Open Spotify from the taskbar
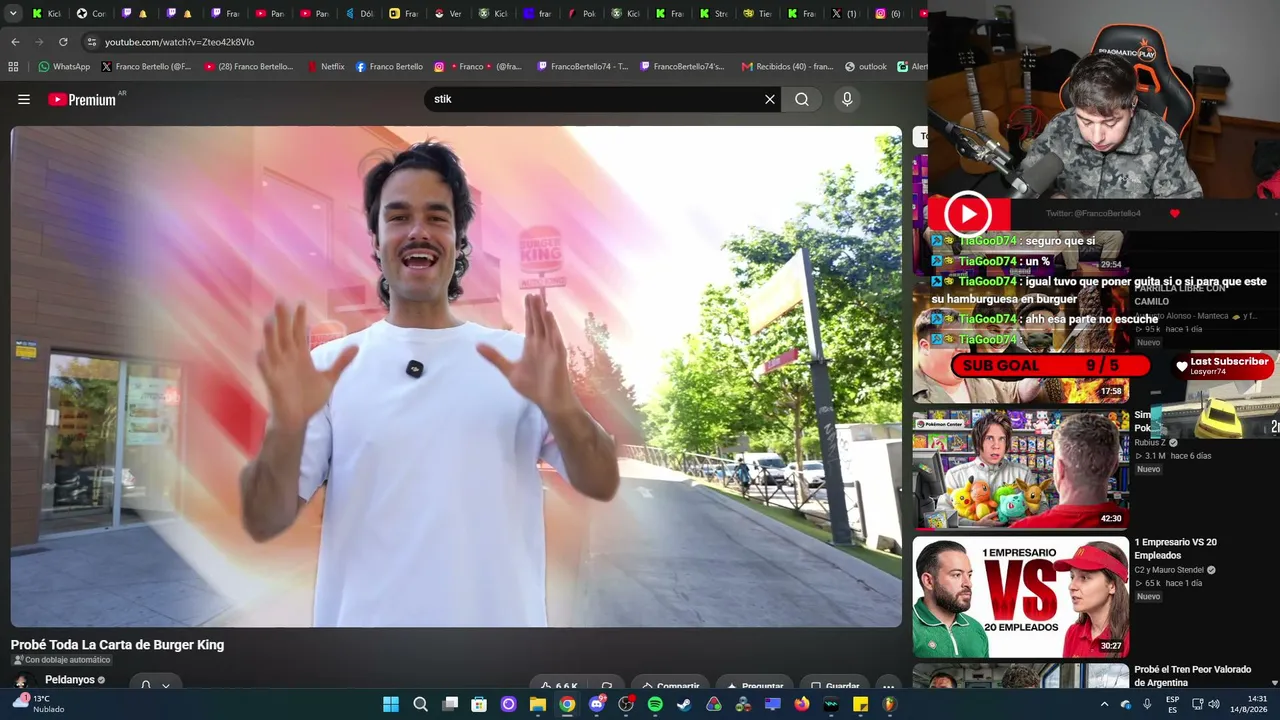This screenshot has width=1280, height=720. point(655,704)
